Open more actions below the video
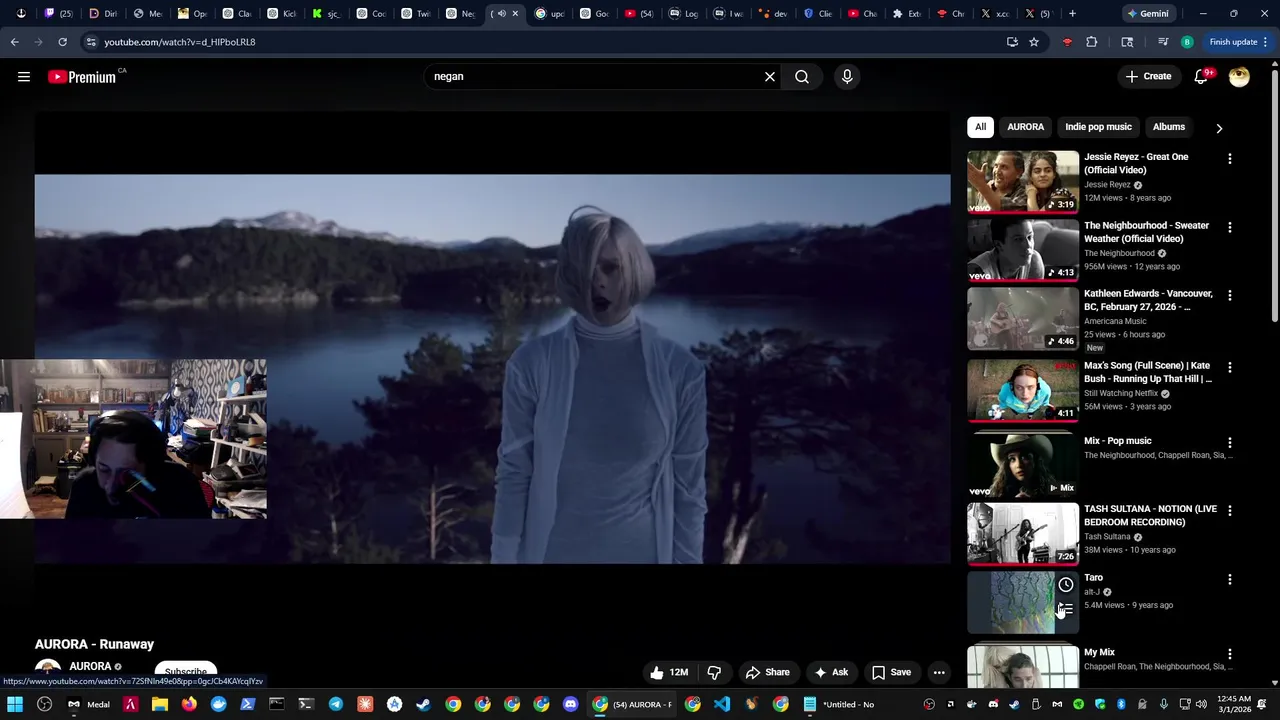Viewport: 1280px width, 720px height. (939, 672)
